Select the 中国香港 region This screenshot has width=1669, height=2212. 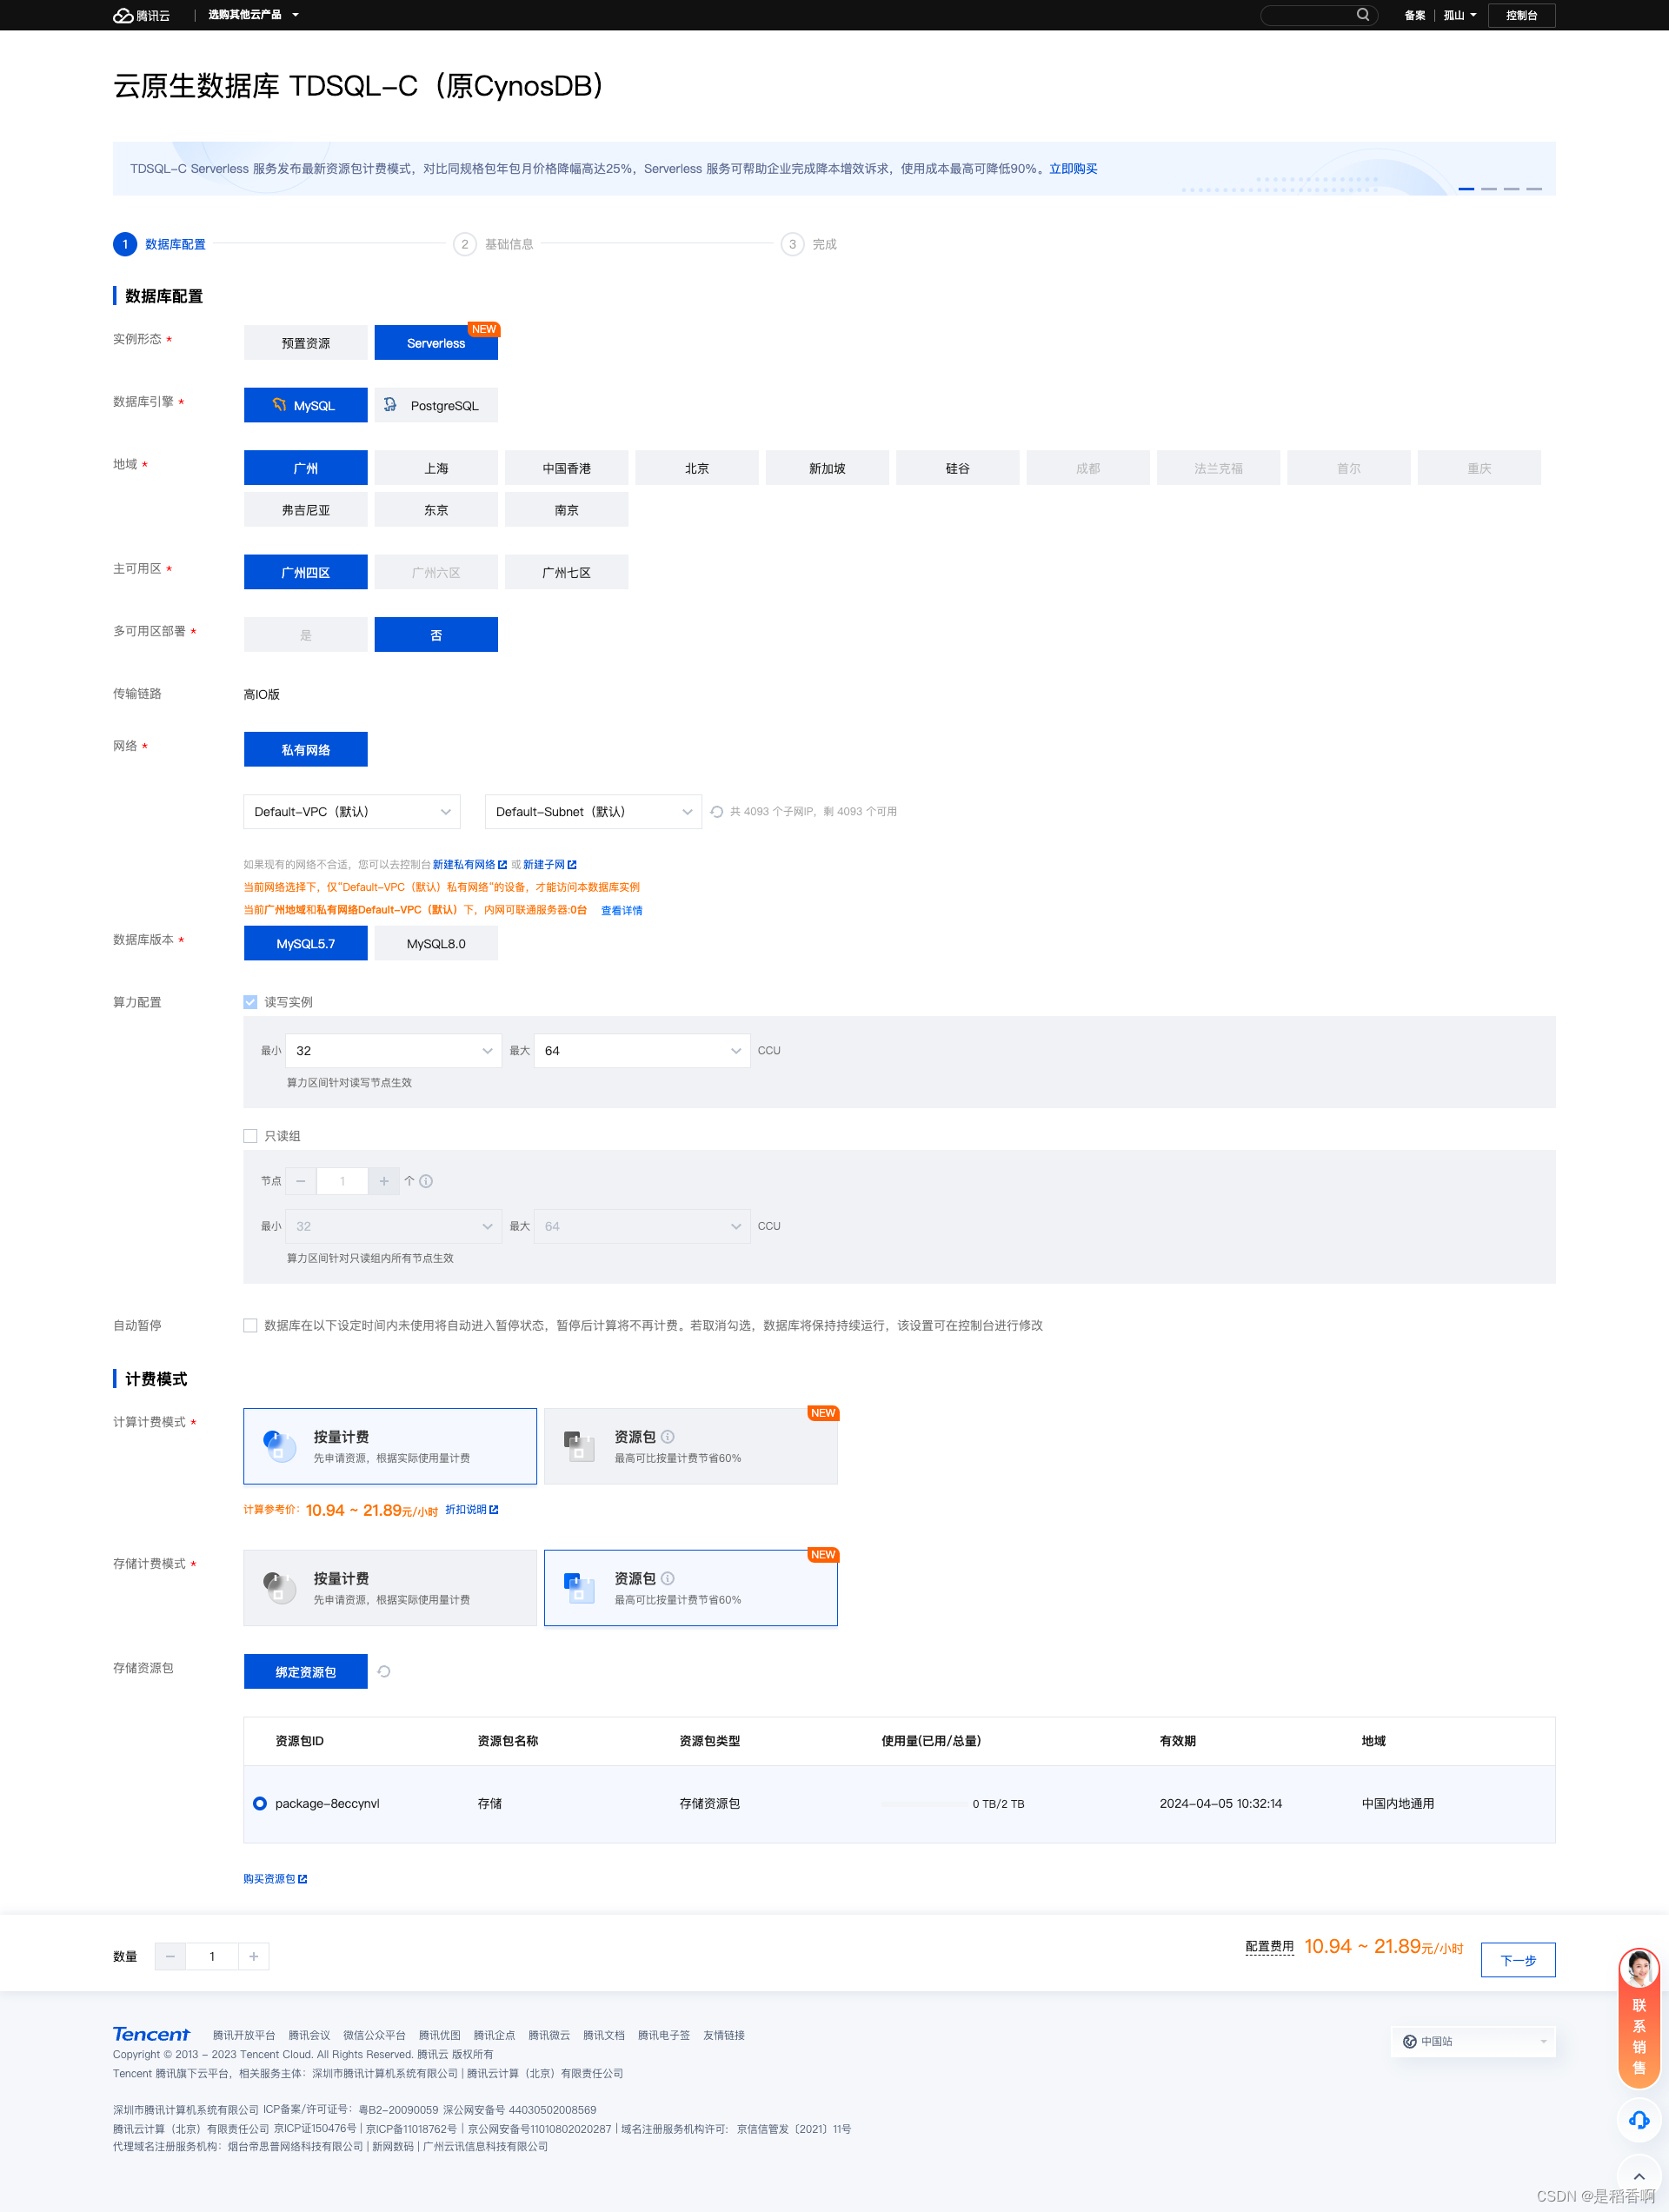coord(567,468)
